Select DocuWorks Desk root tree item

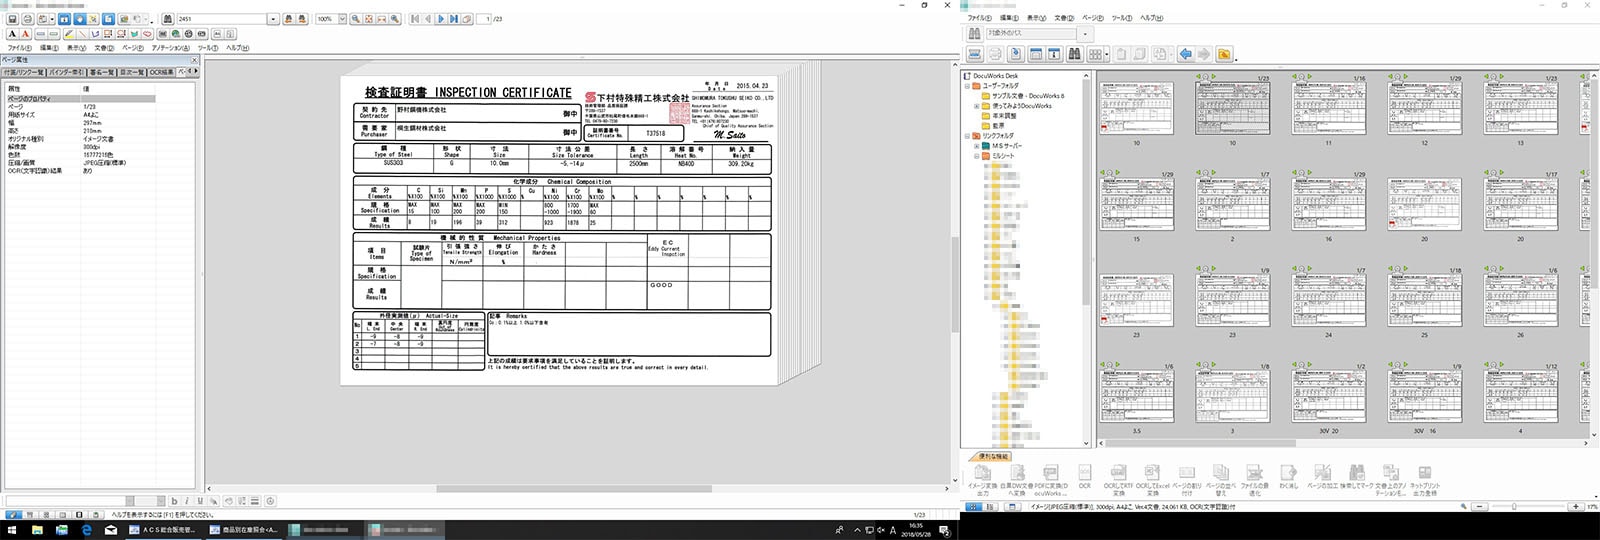(x=996, y=76)
